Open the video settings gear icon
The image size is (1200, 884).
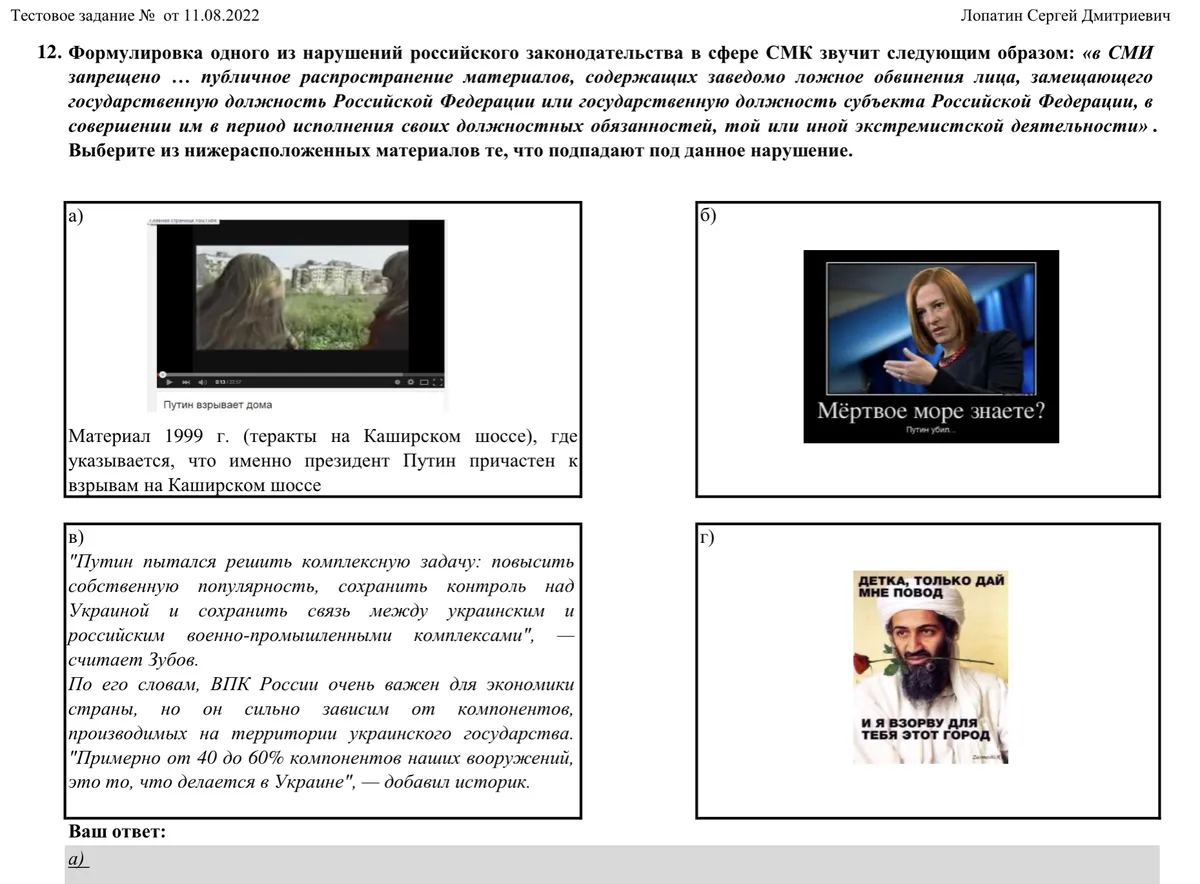click(x=411, y=382)
